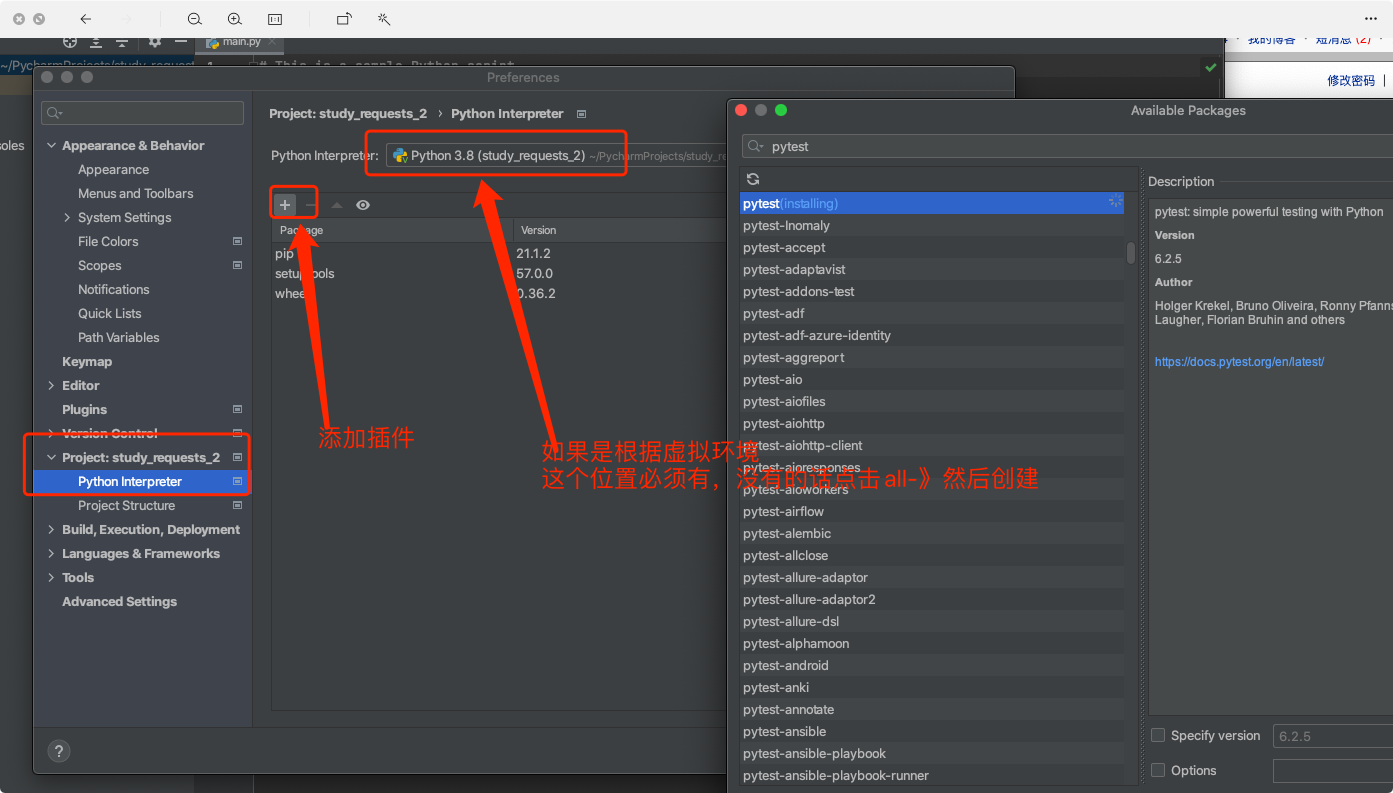This screenshot has width=1393, height=793.
Task: Open the Python Interpreter dropdown
Action: tap(556, 155)
